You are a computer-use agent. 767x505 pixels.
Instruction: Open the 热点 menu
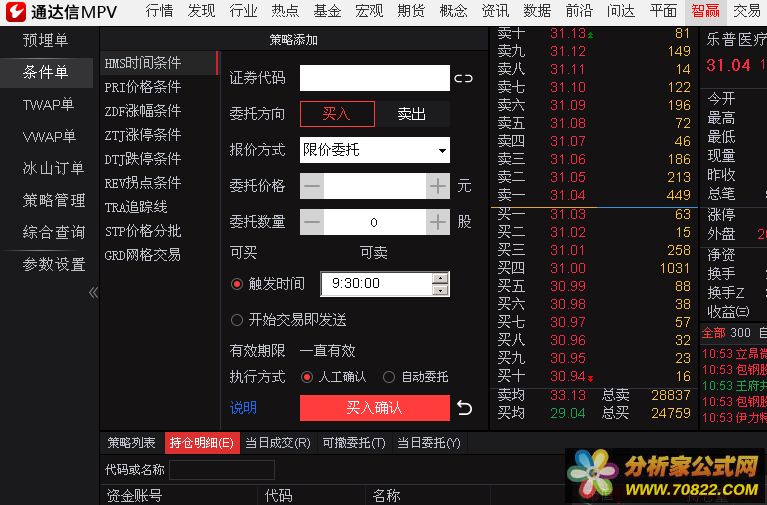click(x=285, y=11)
